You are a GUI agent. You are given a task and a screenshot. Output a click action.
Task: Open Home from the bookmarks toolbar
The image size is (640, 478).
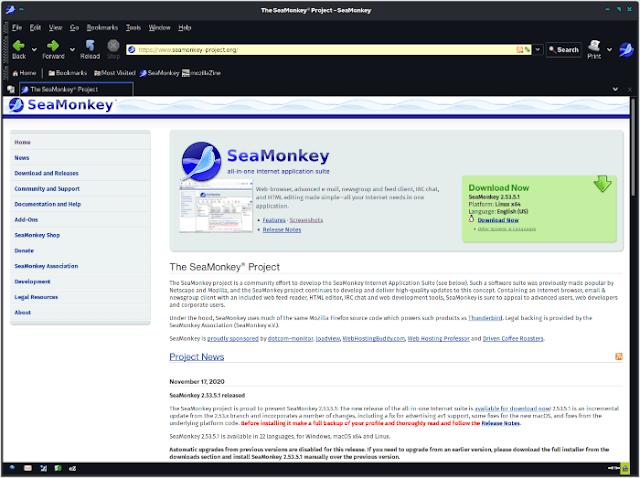(24, 73)
